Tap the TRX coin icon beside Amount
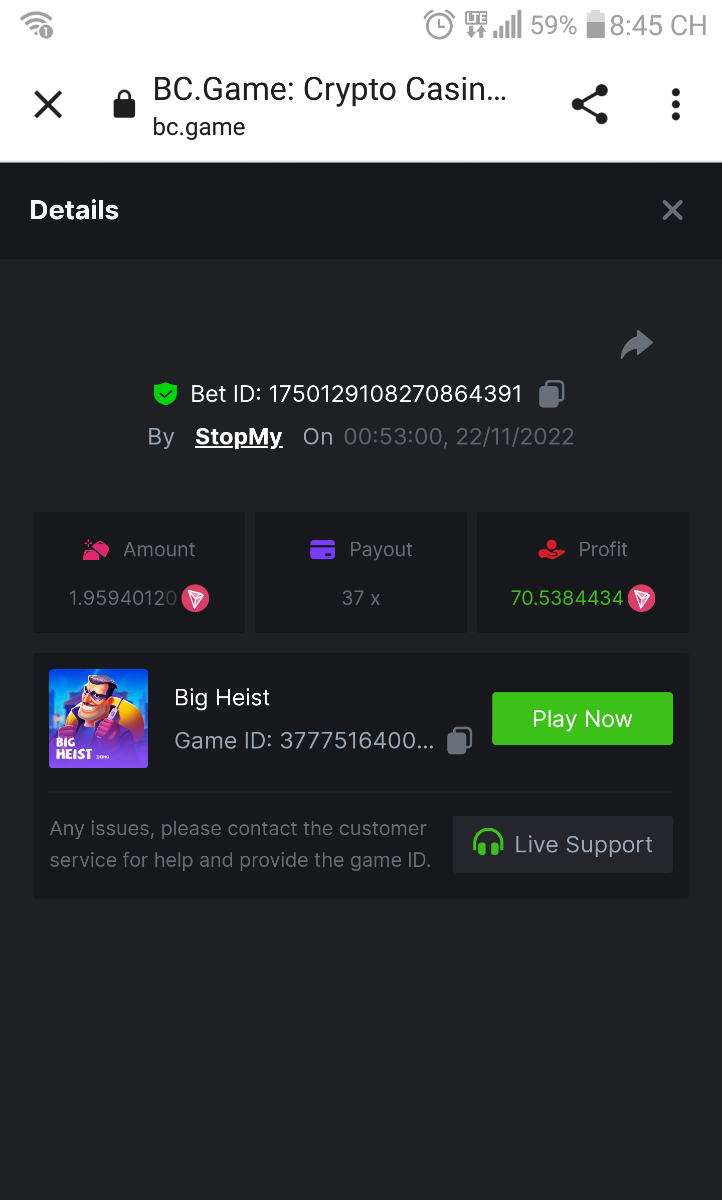This screenshot has height=1200, width=722. [195, 598]
